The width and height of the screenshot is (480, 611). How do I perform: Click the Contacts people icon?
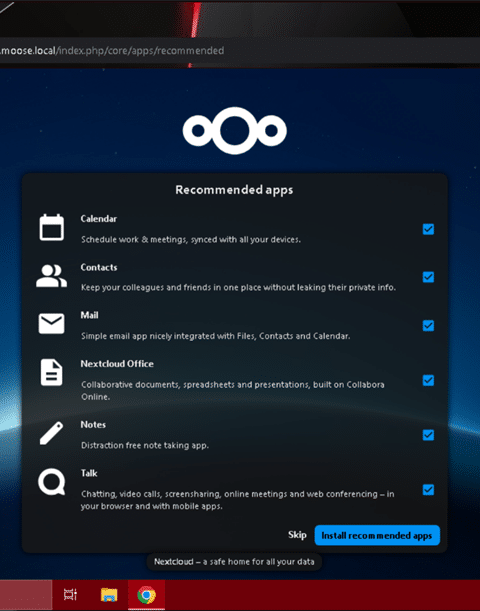(x=51, y=276)
